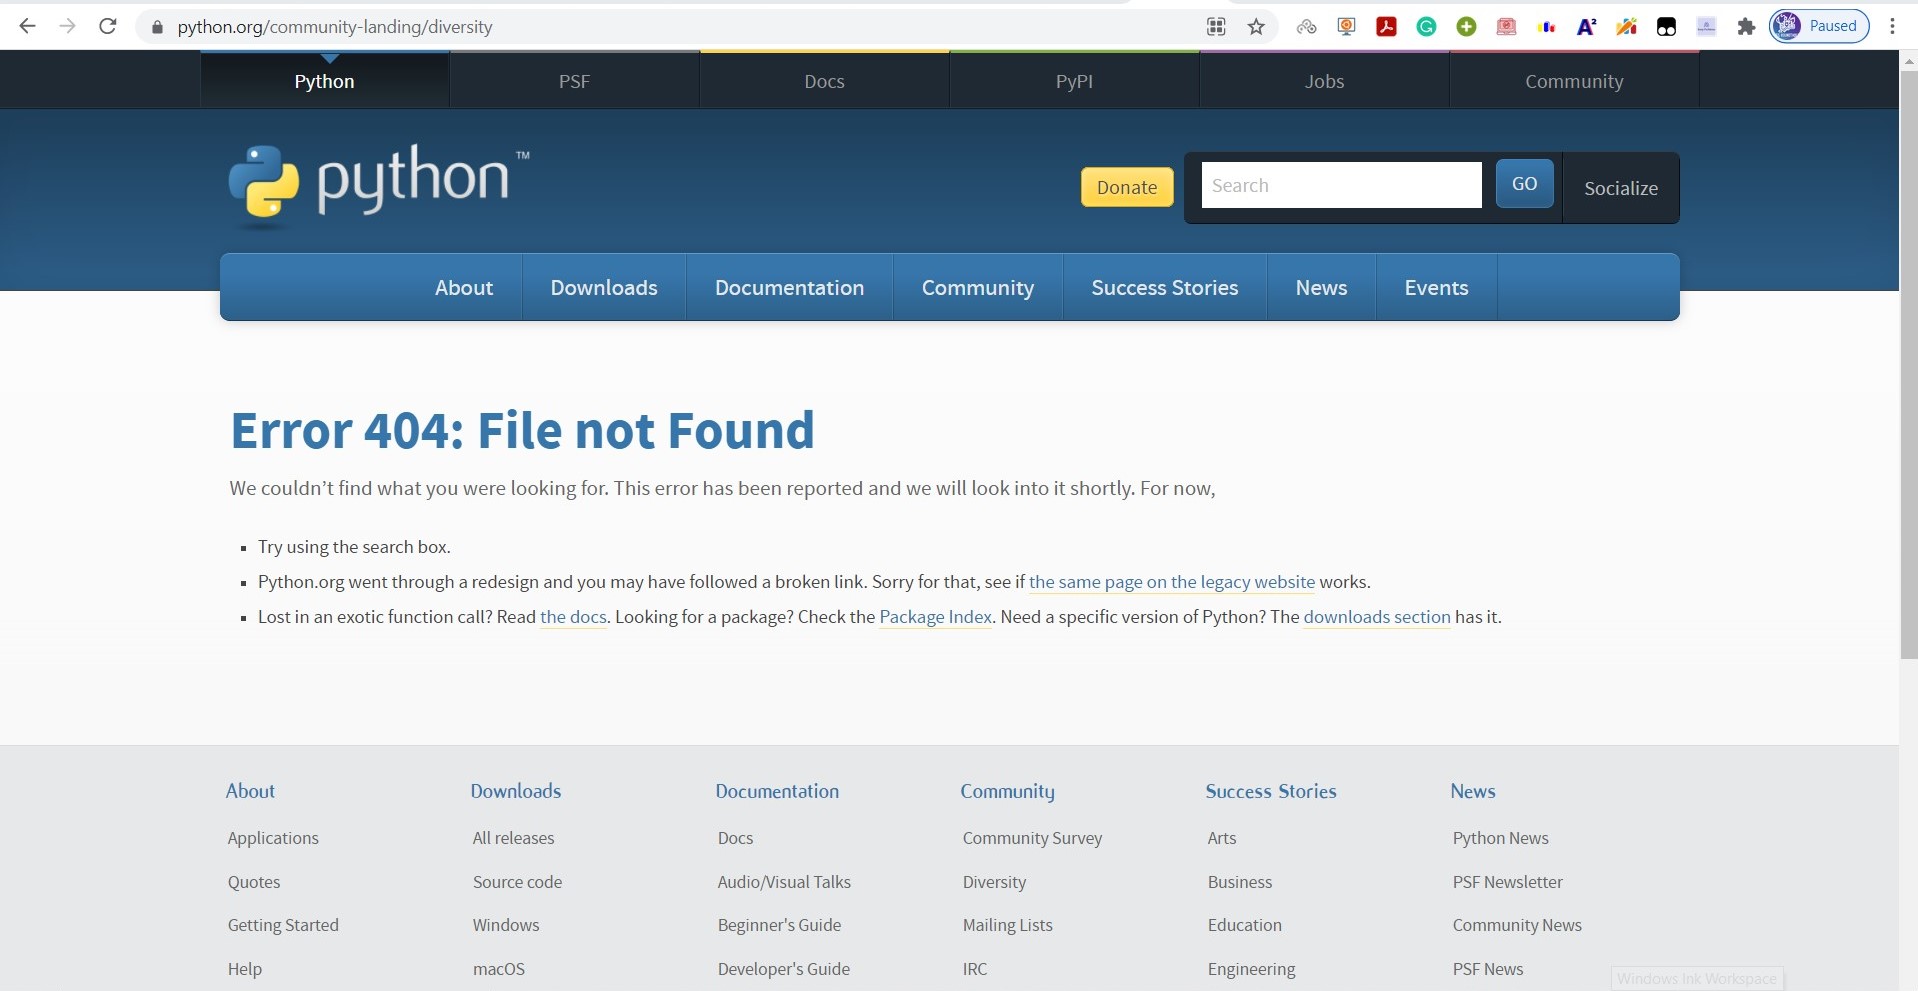Open the downloads section link
The width and height of the screenshot is (1918, 991).
pos(1377,617)
